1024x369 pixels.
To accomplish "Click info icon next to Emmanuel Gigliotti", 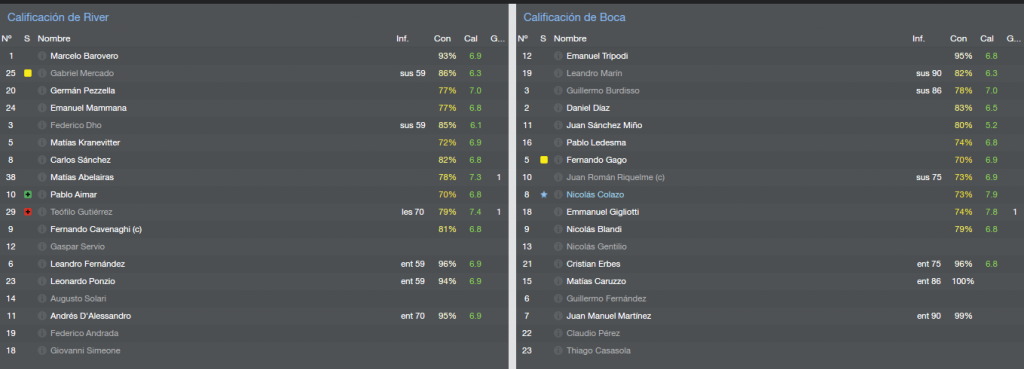I will click(x=558, y=212).
